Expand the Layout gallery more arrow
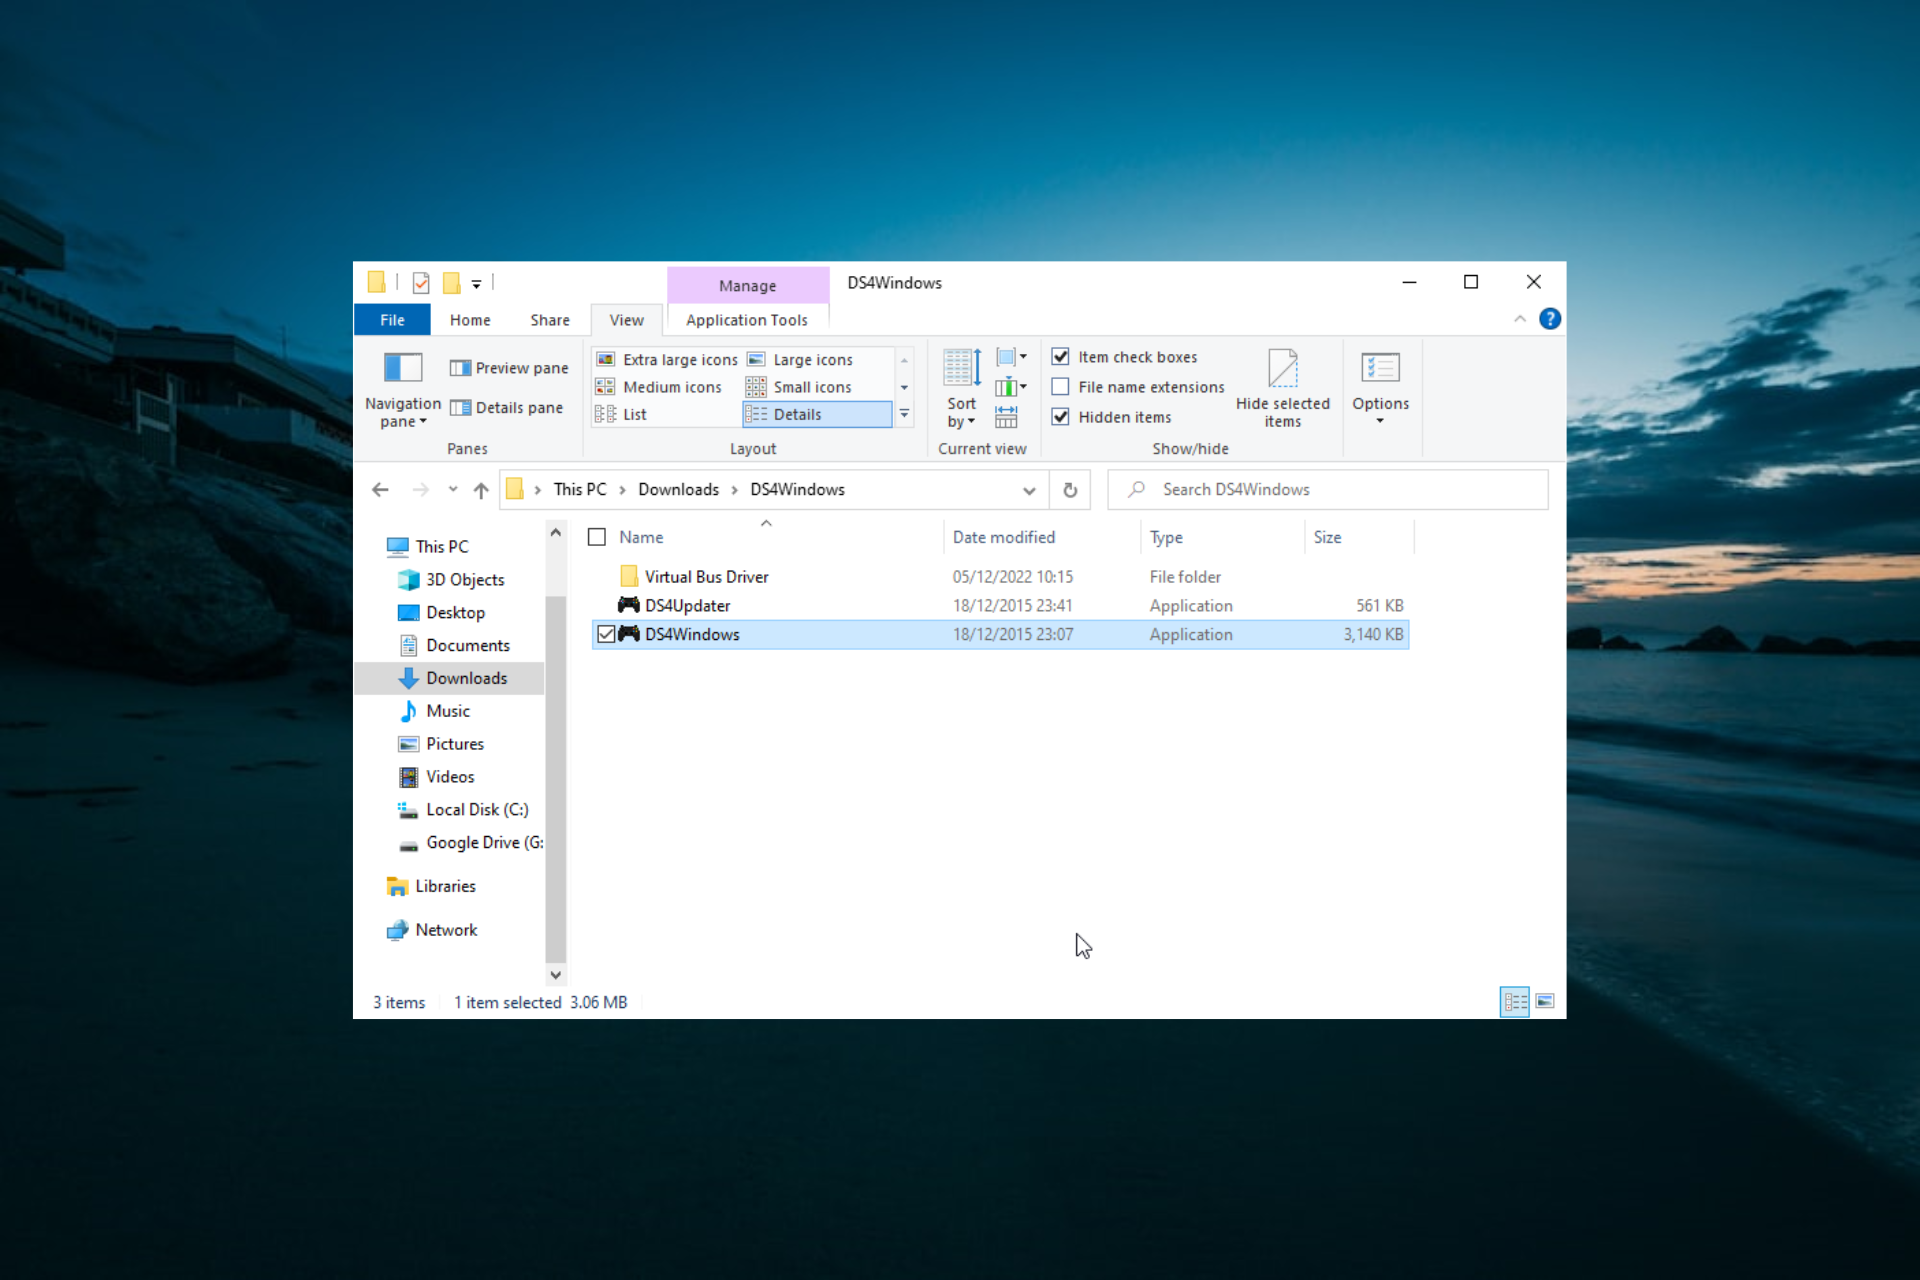The image size is (1920, 1280). (x=904, y=414)
